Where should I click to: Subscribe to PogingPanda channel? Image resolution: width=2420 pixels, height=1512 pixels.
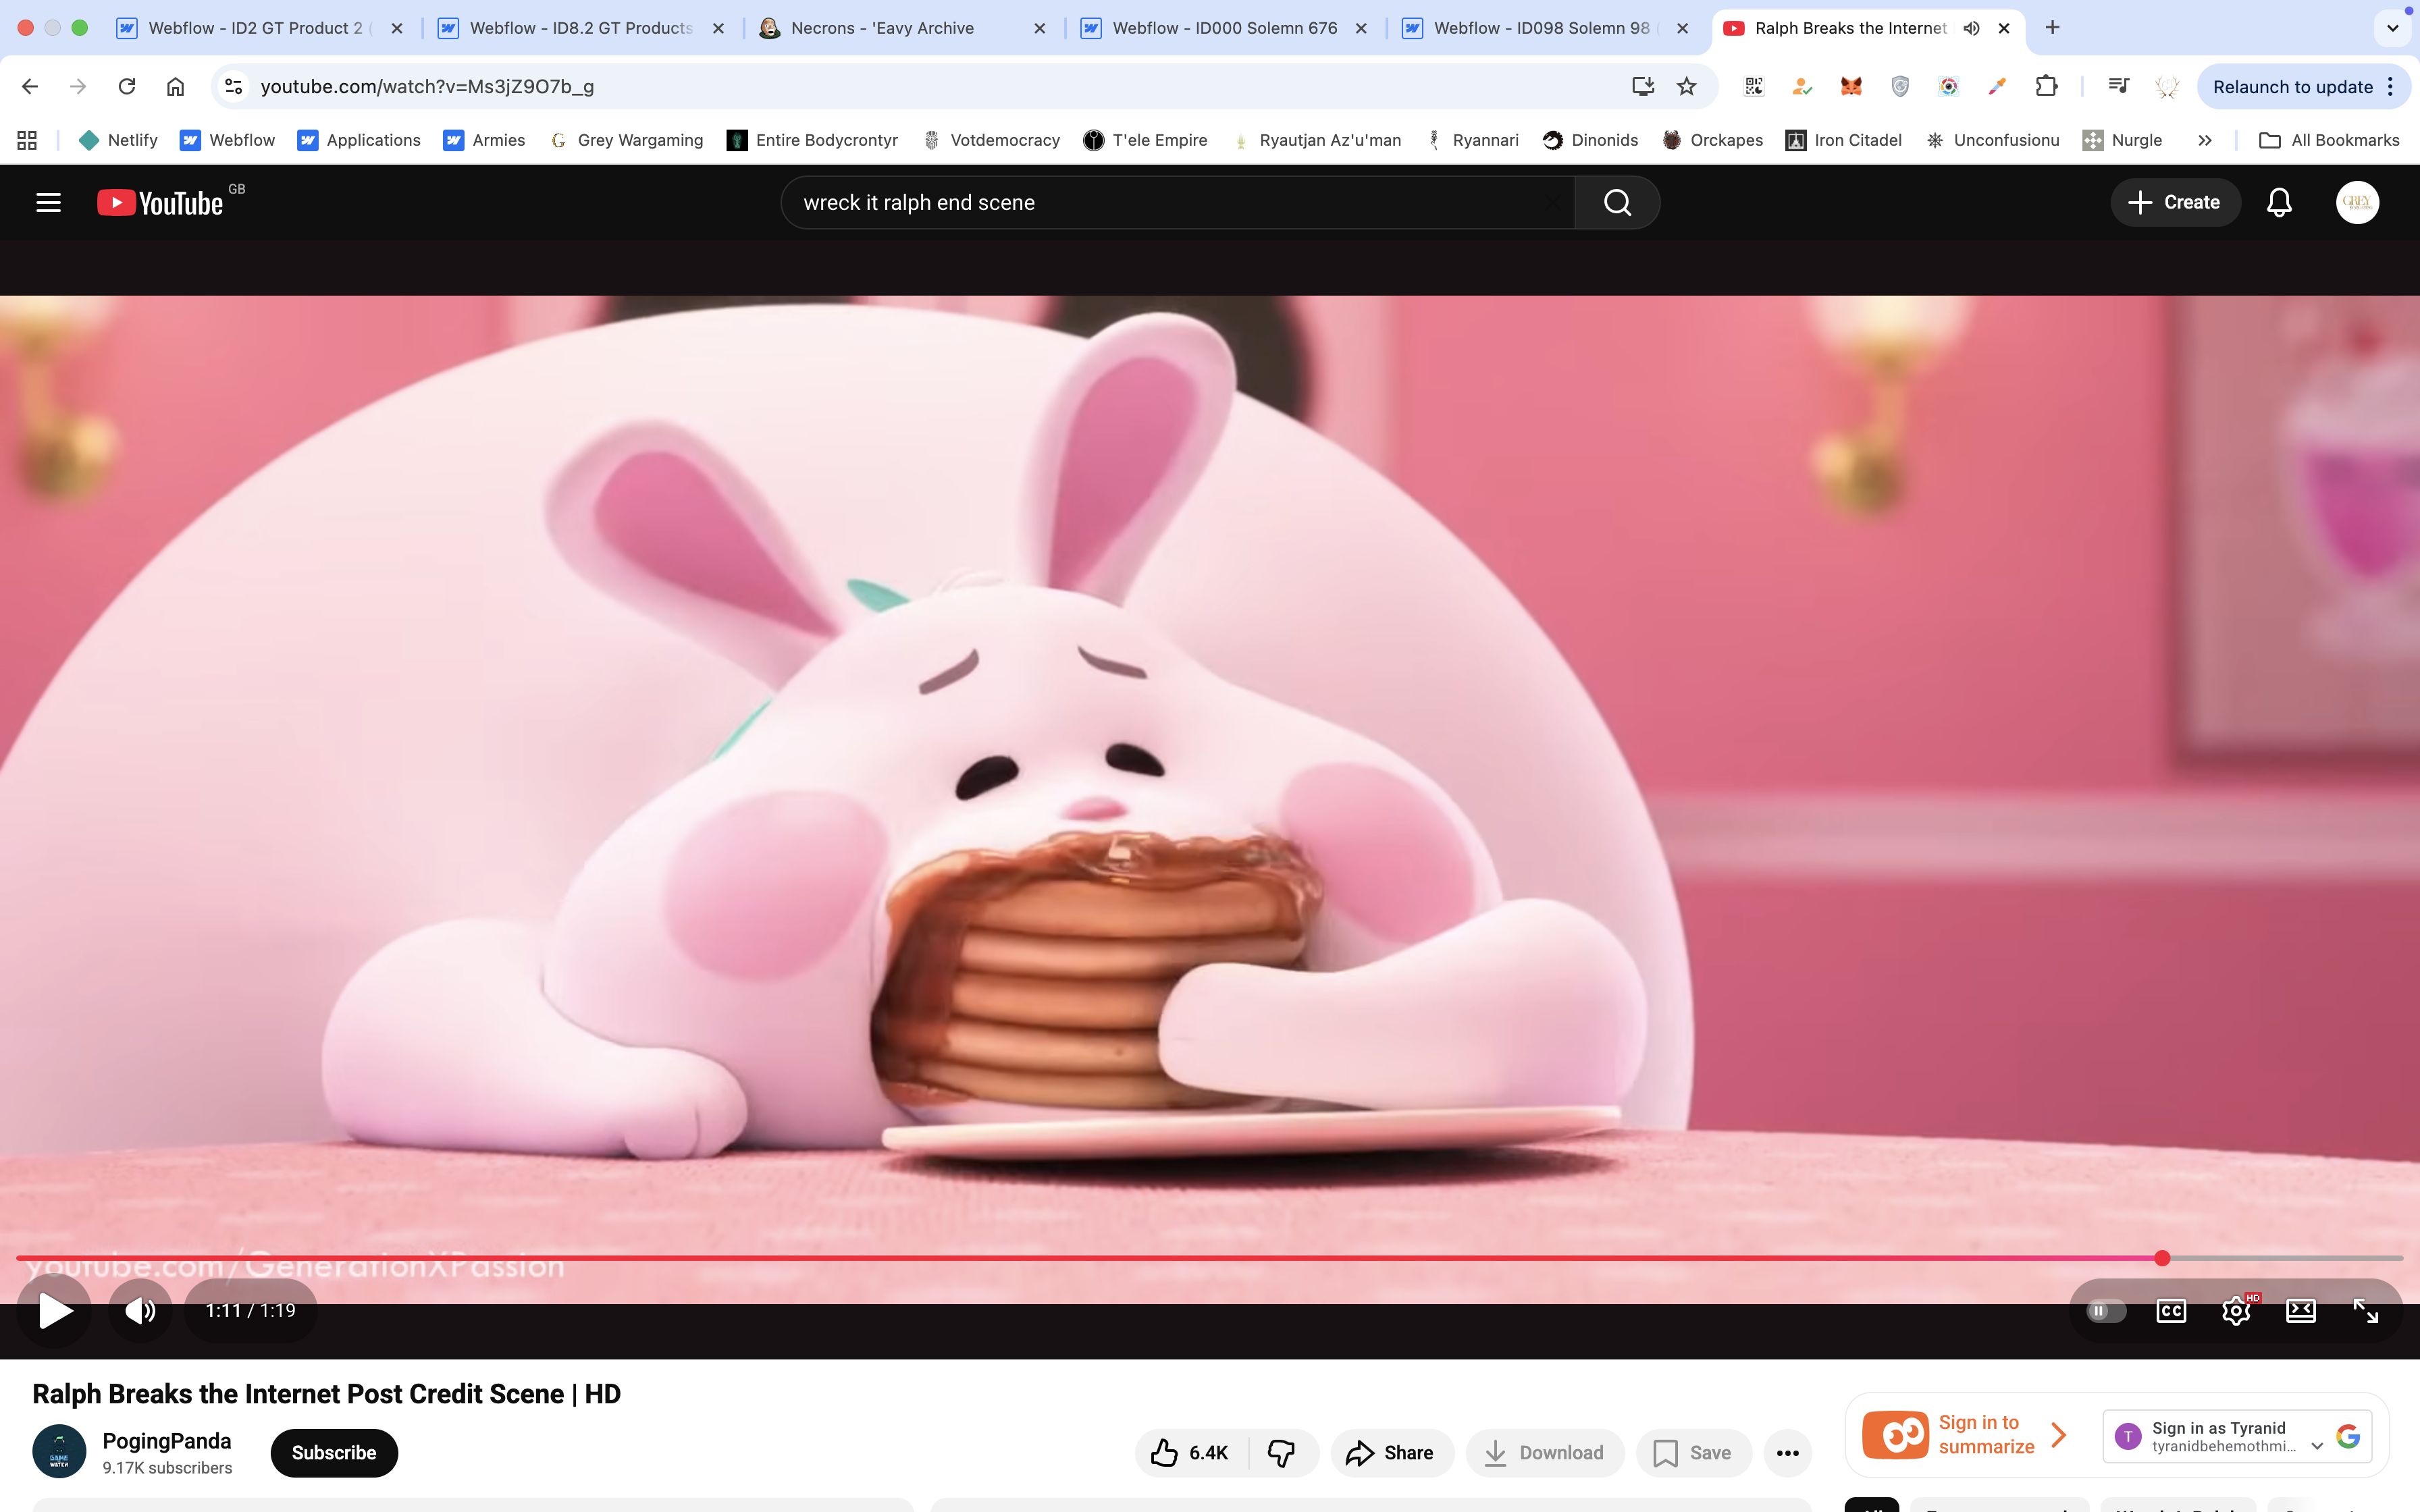coord(334,1453)
